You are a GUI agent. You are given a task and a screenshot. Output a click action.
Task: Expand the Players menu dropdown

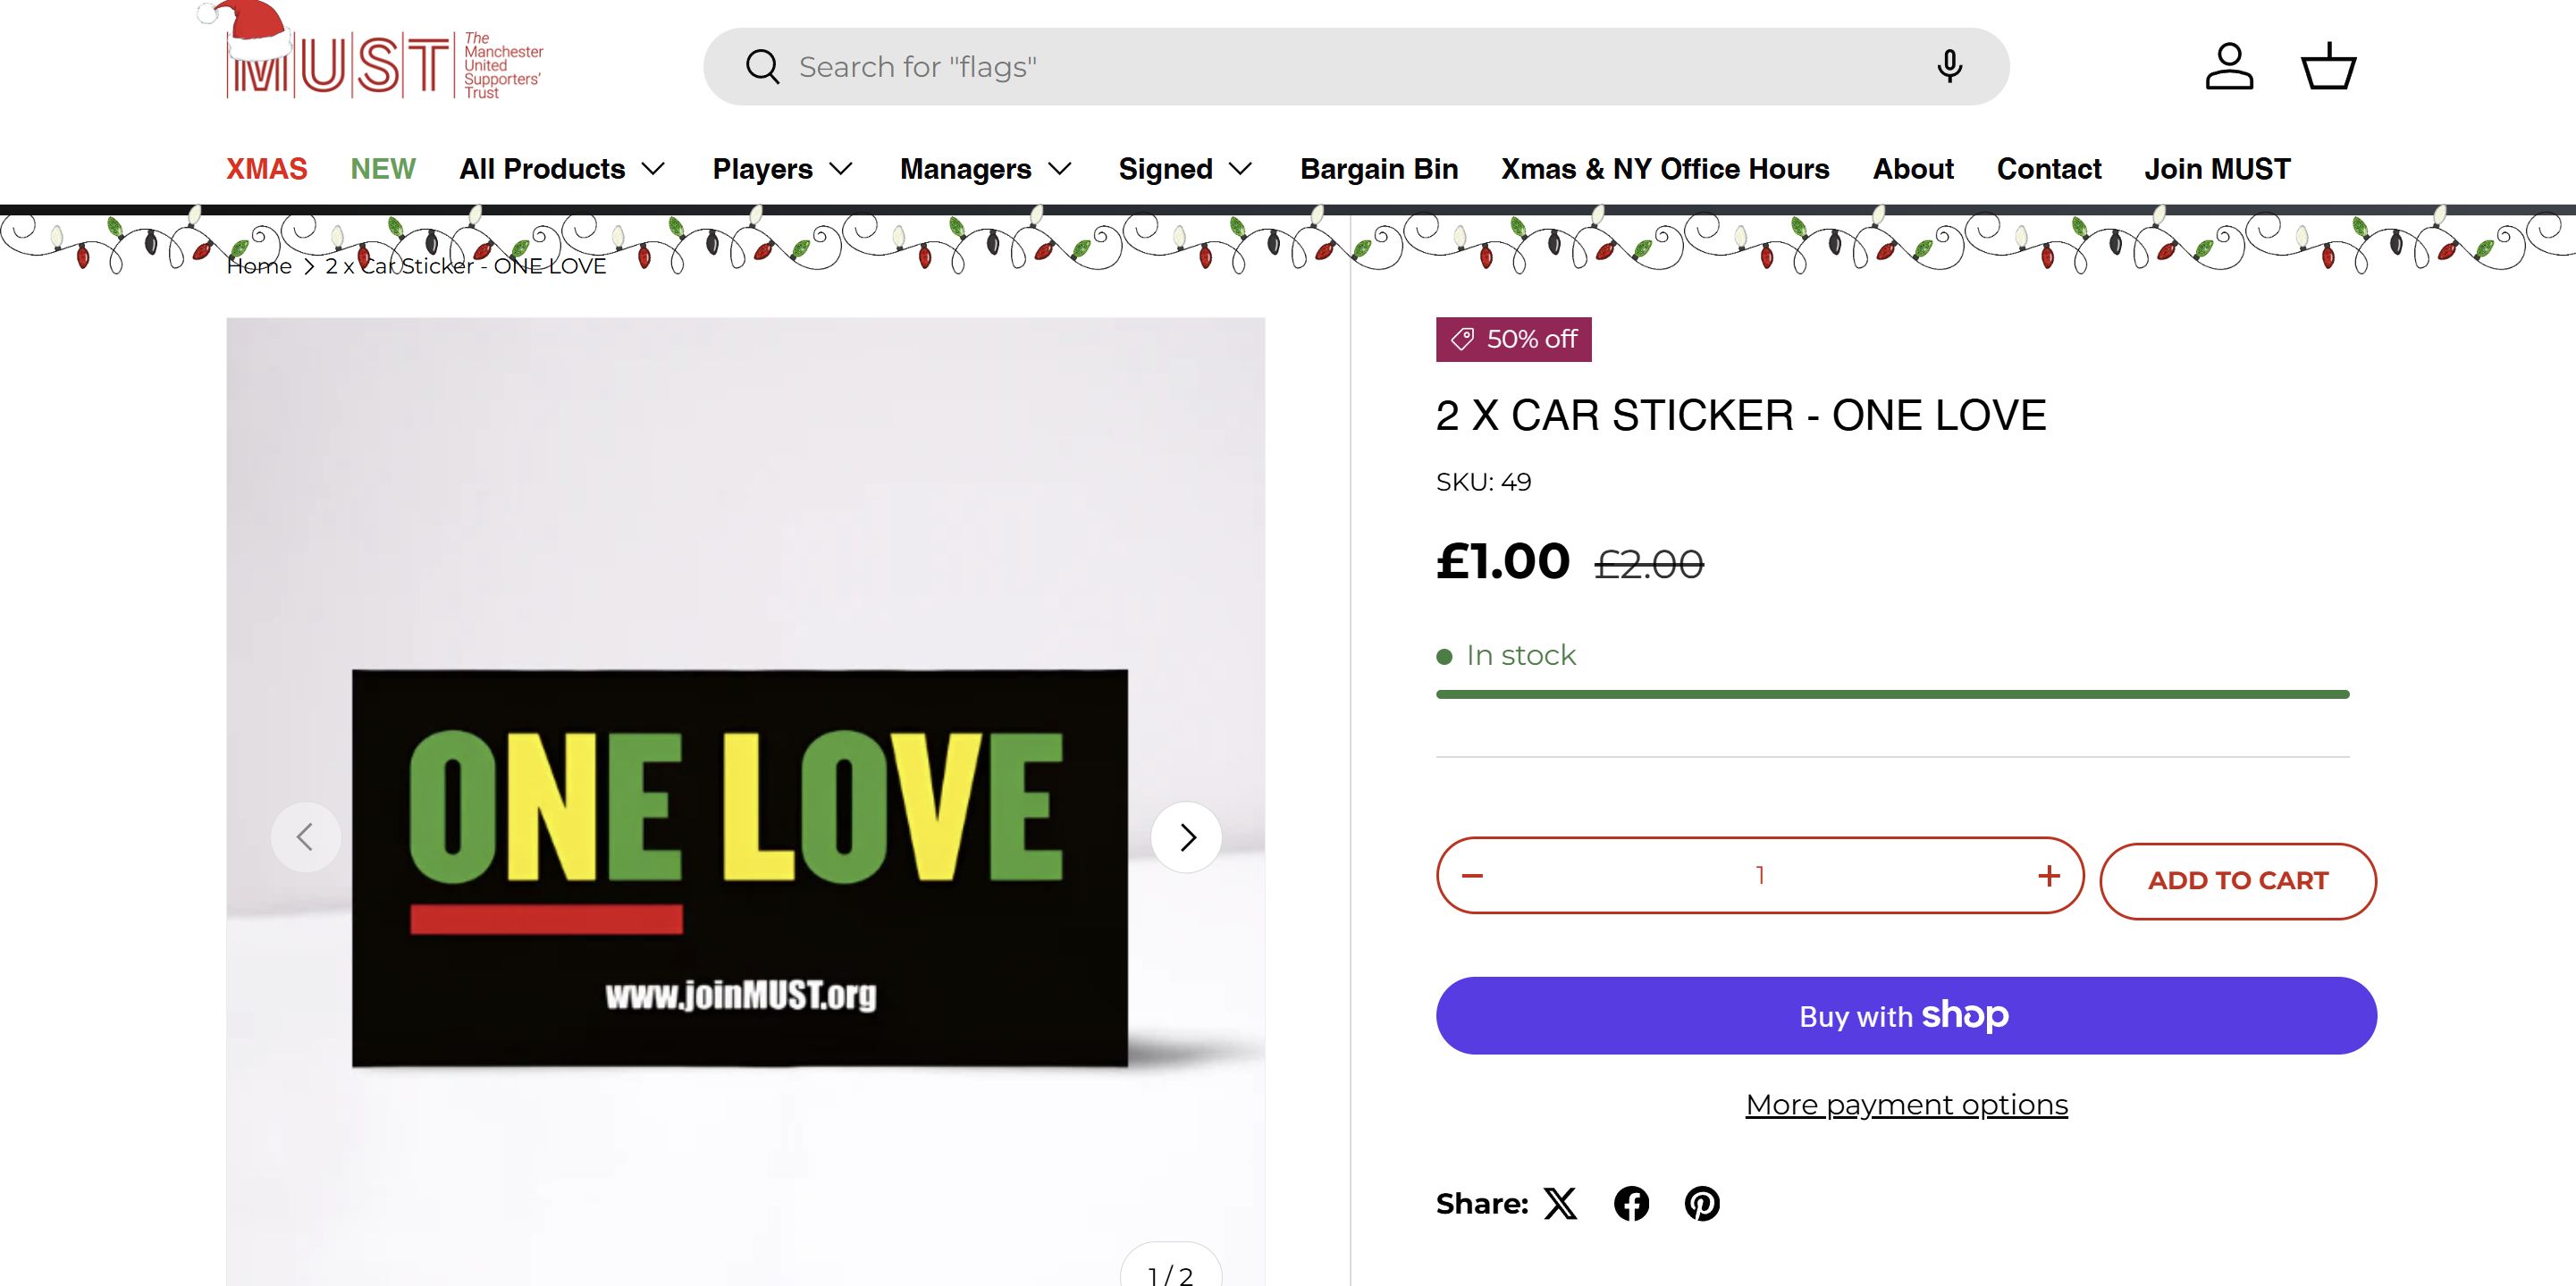pyautogui.click(x=782, y=169)
